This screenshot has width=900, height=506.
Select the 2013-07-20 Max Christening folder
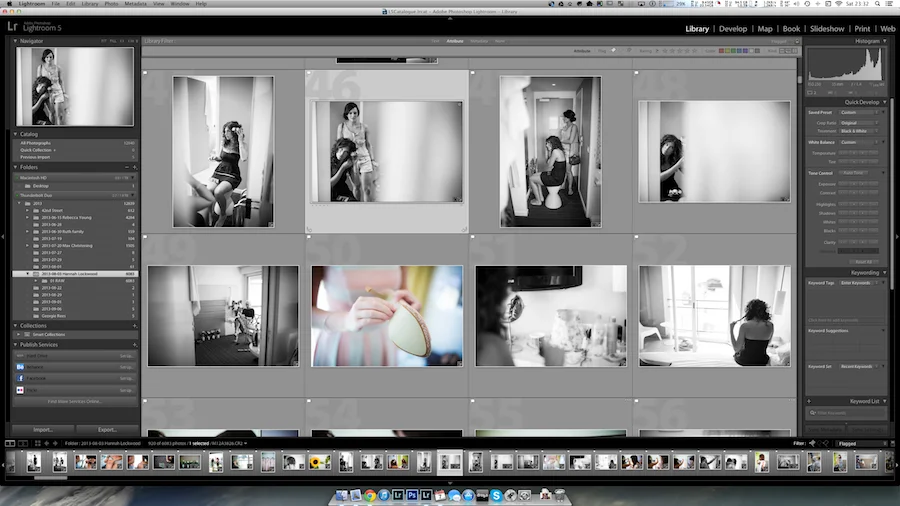pos(75,246)
